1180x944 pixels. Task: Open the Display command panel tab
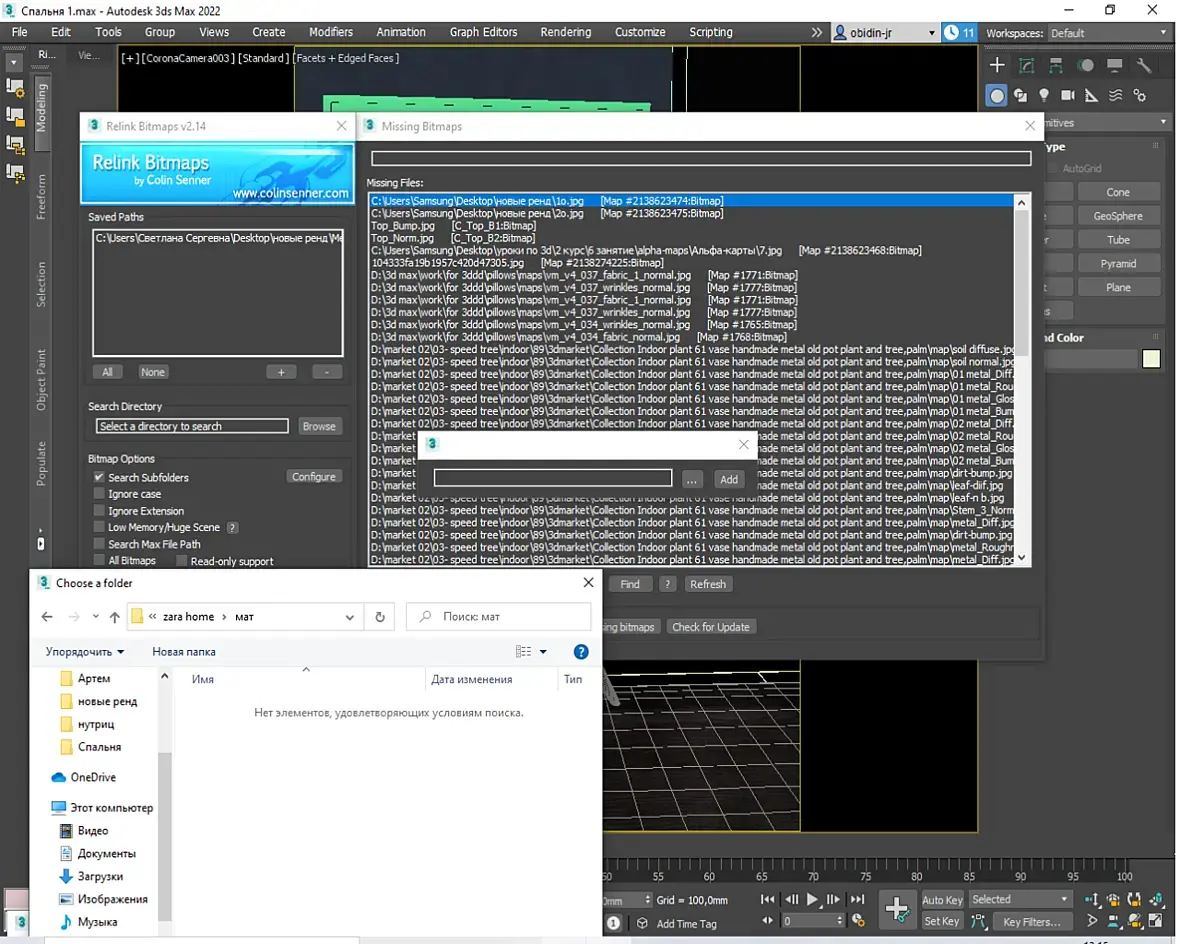[x=1115, y=65]
